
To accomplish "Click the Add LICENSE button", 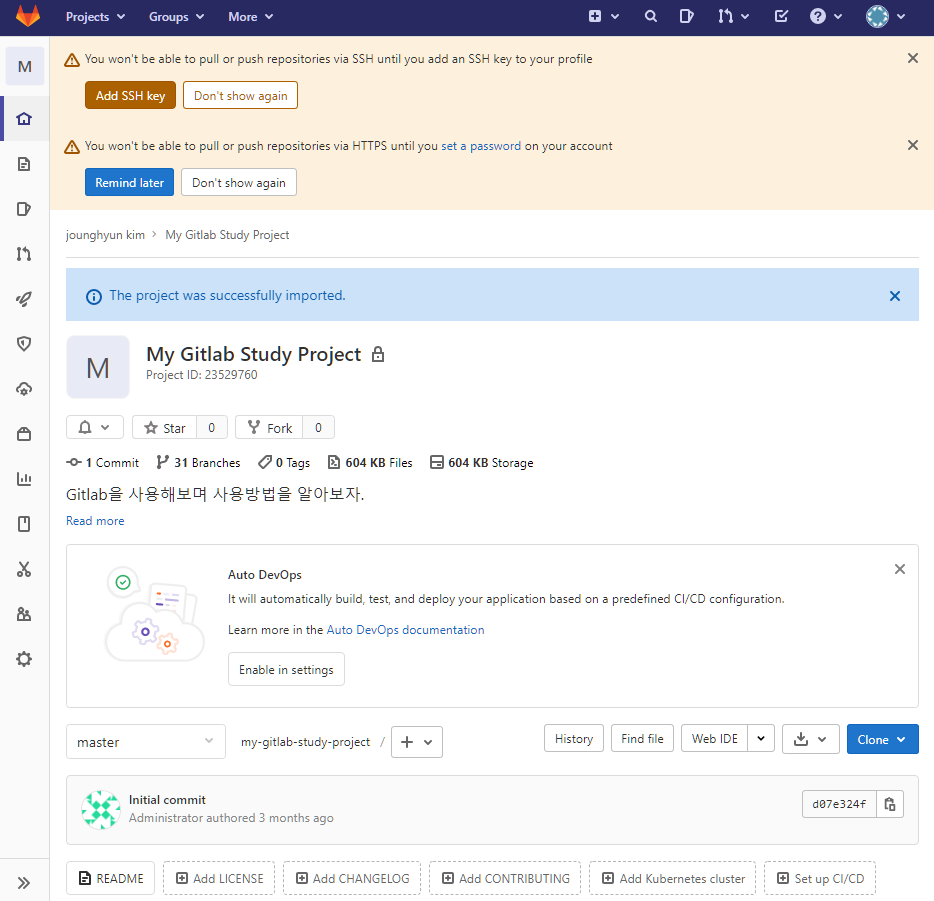I will pos(219,878).
